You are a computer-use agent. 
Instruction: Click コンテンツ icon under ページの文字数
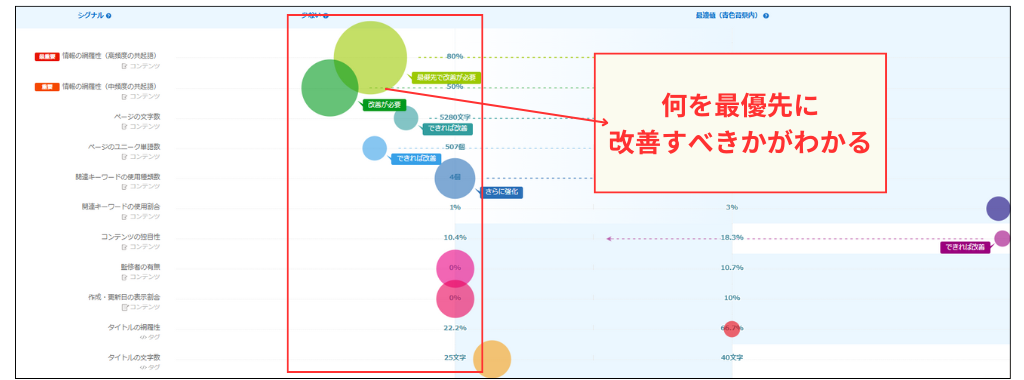click(x=124, y=126)
